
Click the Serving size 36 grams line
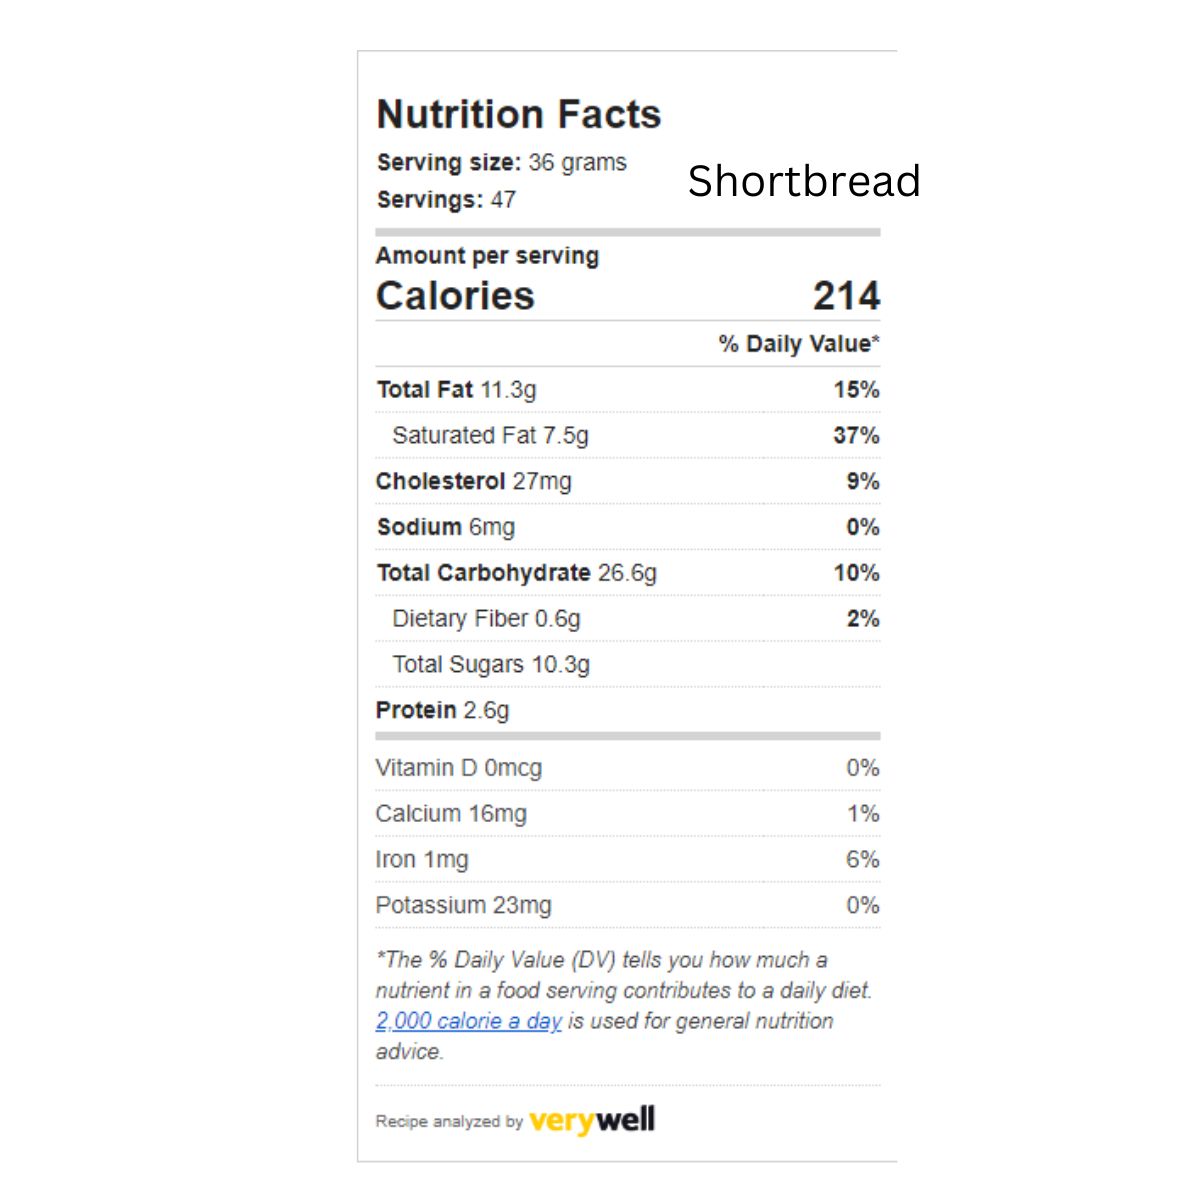[502, 163]
